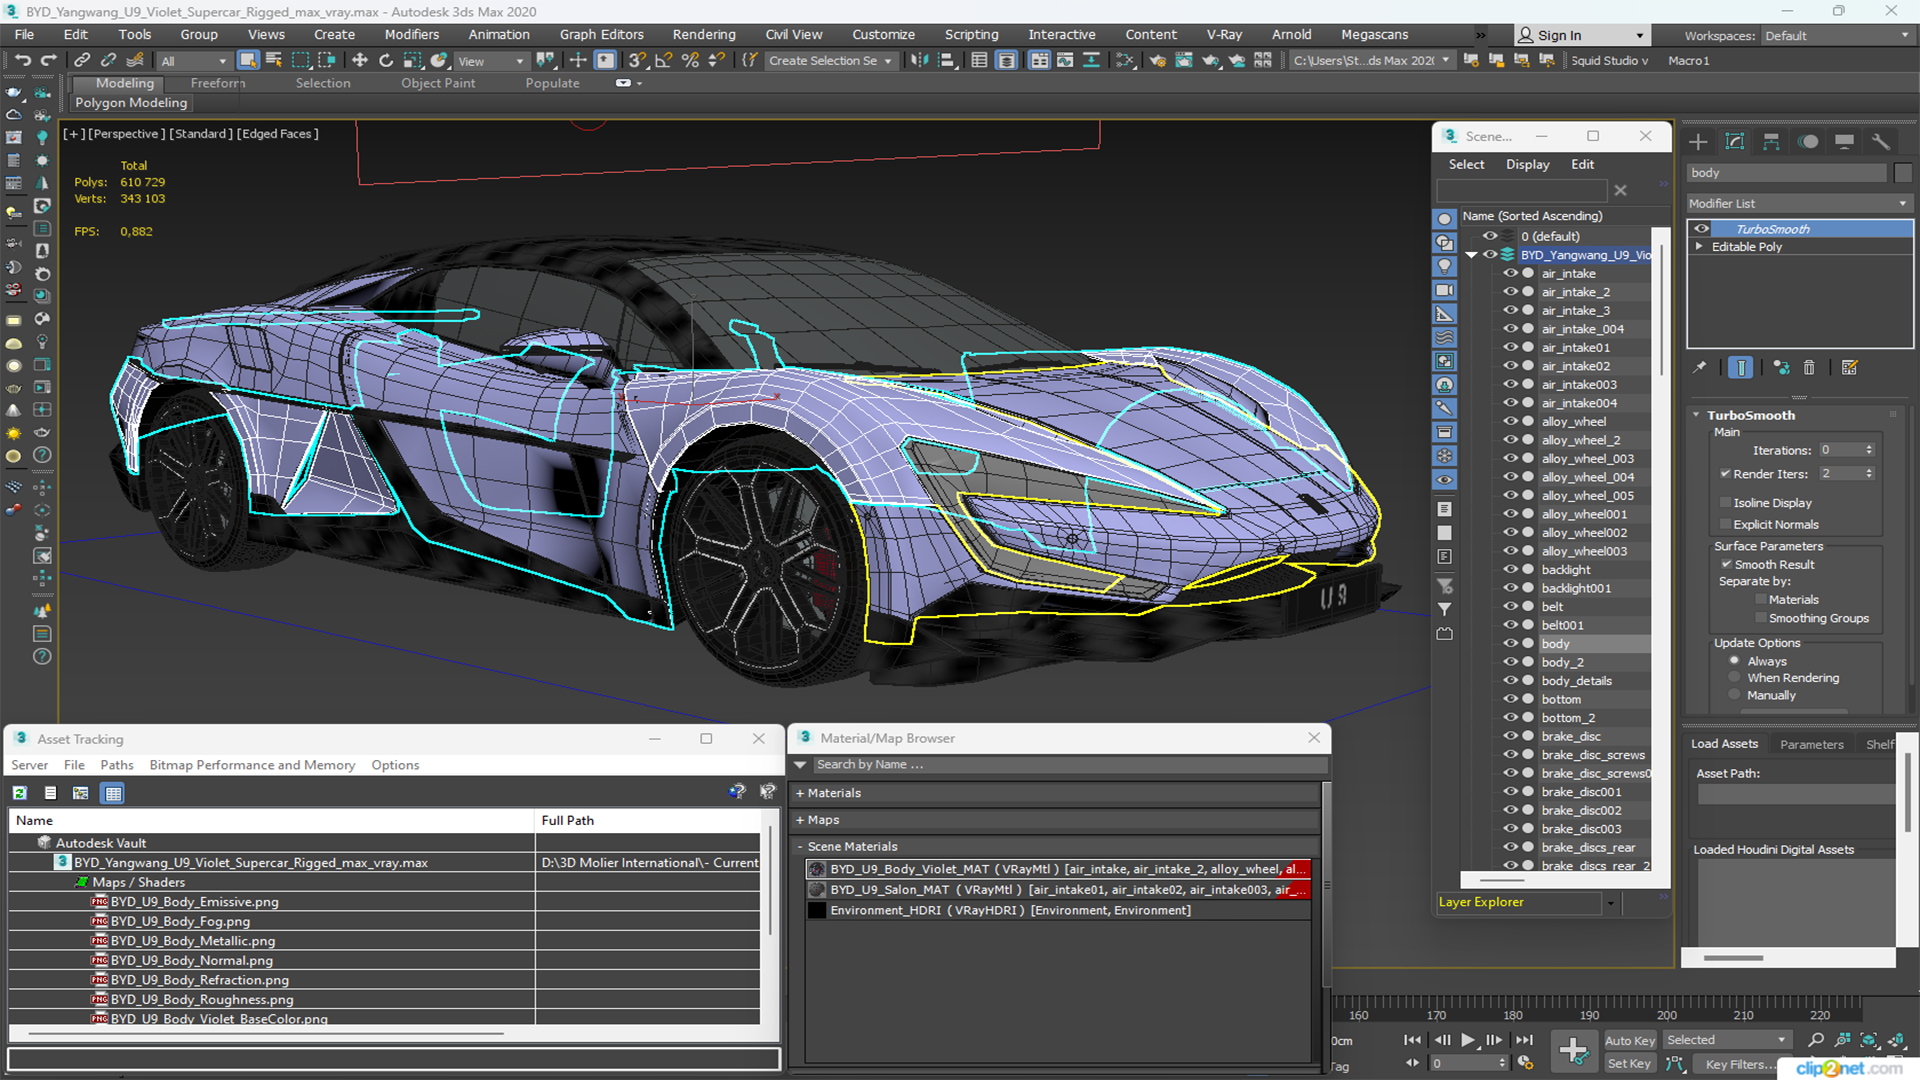This screenshot has width=1920, height=1080.
Task: Open Paths menu in Asset Tracking
Action: (117, 765)
